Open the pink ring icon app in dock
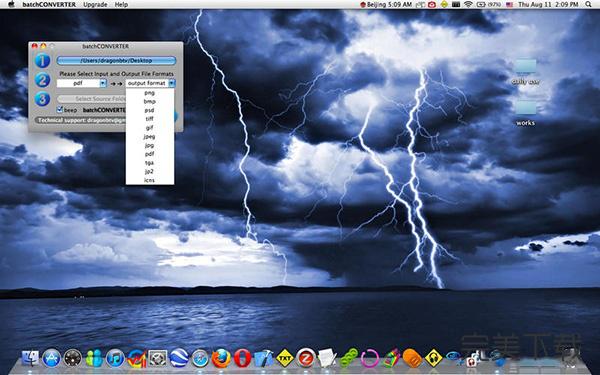The width and height of the screenshot is (600, 375). pos(370,359)
